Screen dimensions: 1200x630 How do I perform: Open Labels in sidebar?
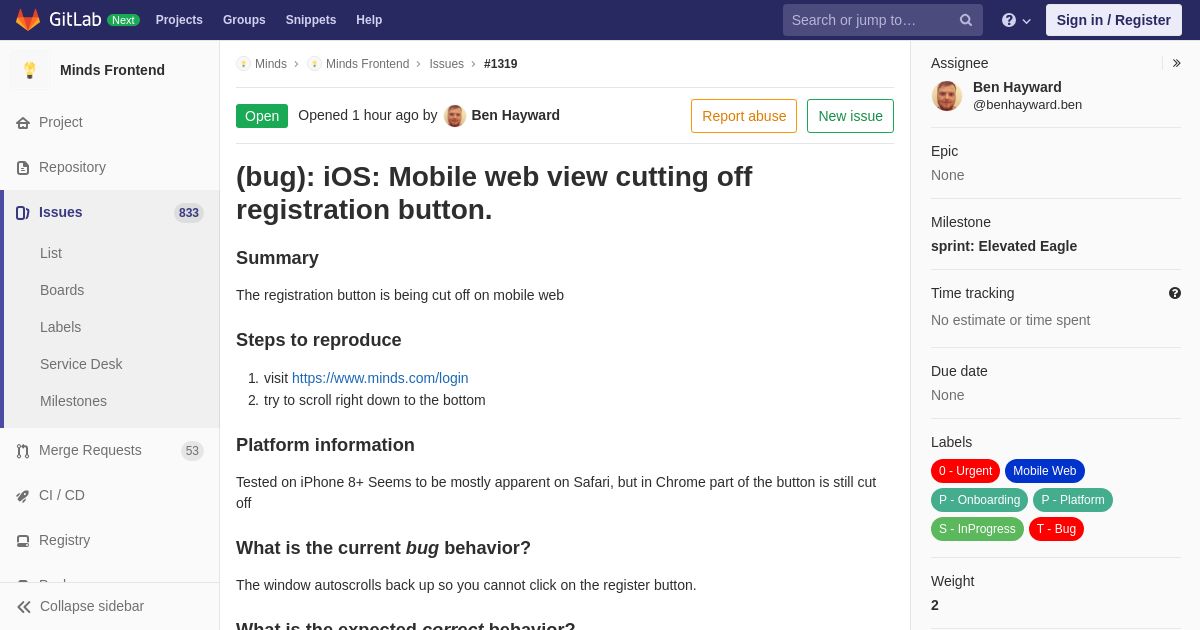coord(60,327)
